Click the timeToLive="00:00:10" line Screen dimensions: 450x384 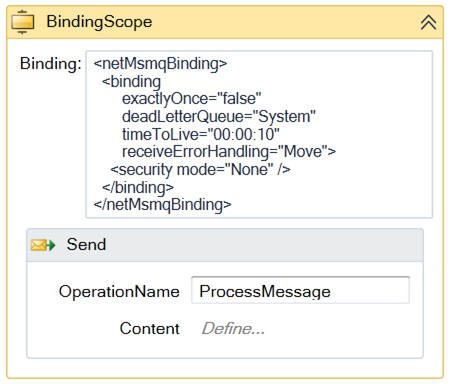(201, 135)
